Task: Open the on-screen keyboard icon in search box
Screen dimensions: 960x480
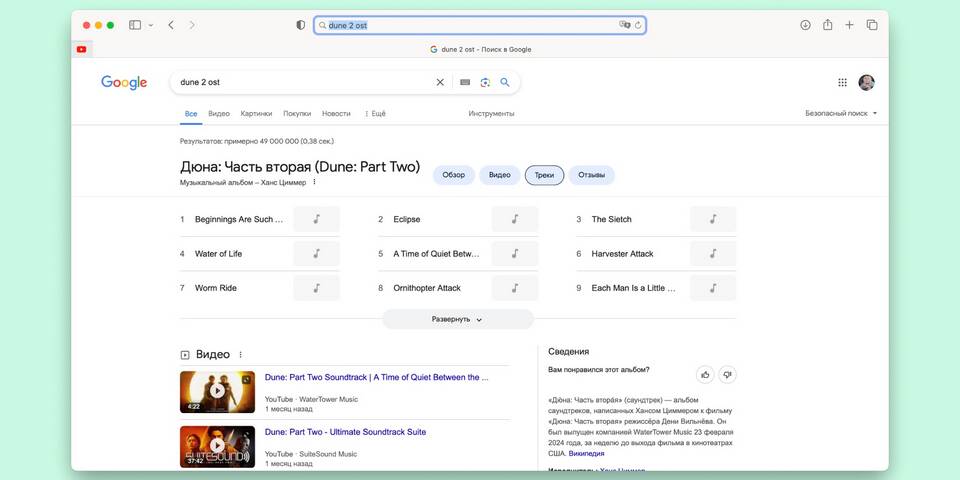Action: coord(465,83)
